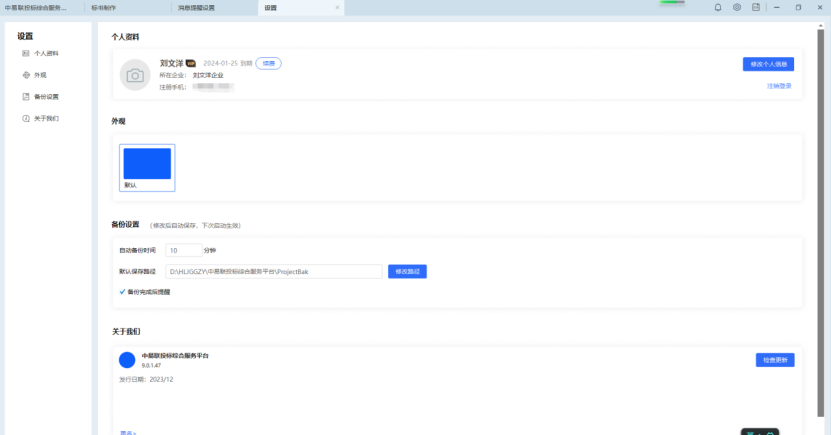Click the 自动备份时间 minutes input field
The image size is (831, 435).
click(x=183, y=250)
